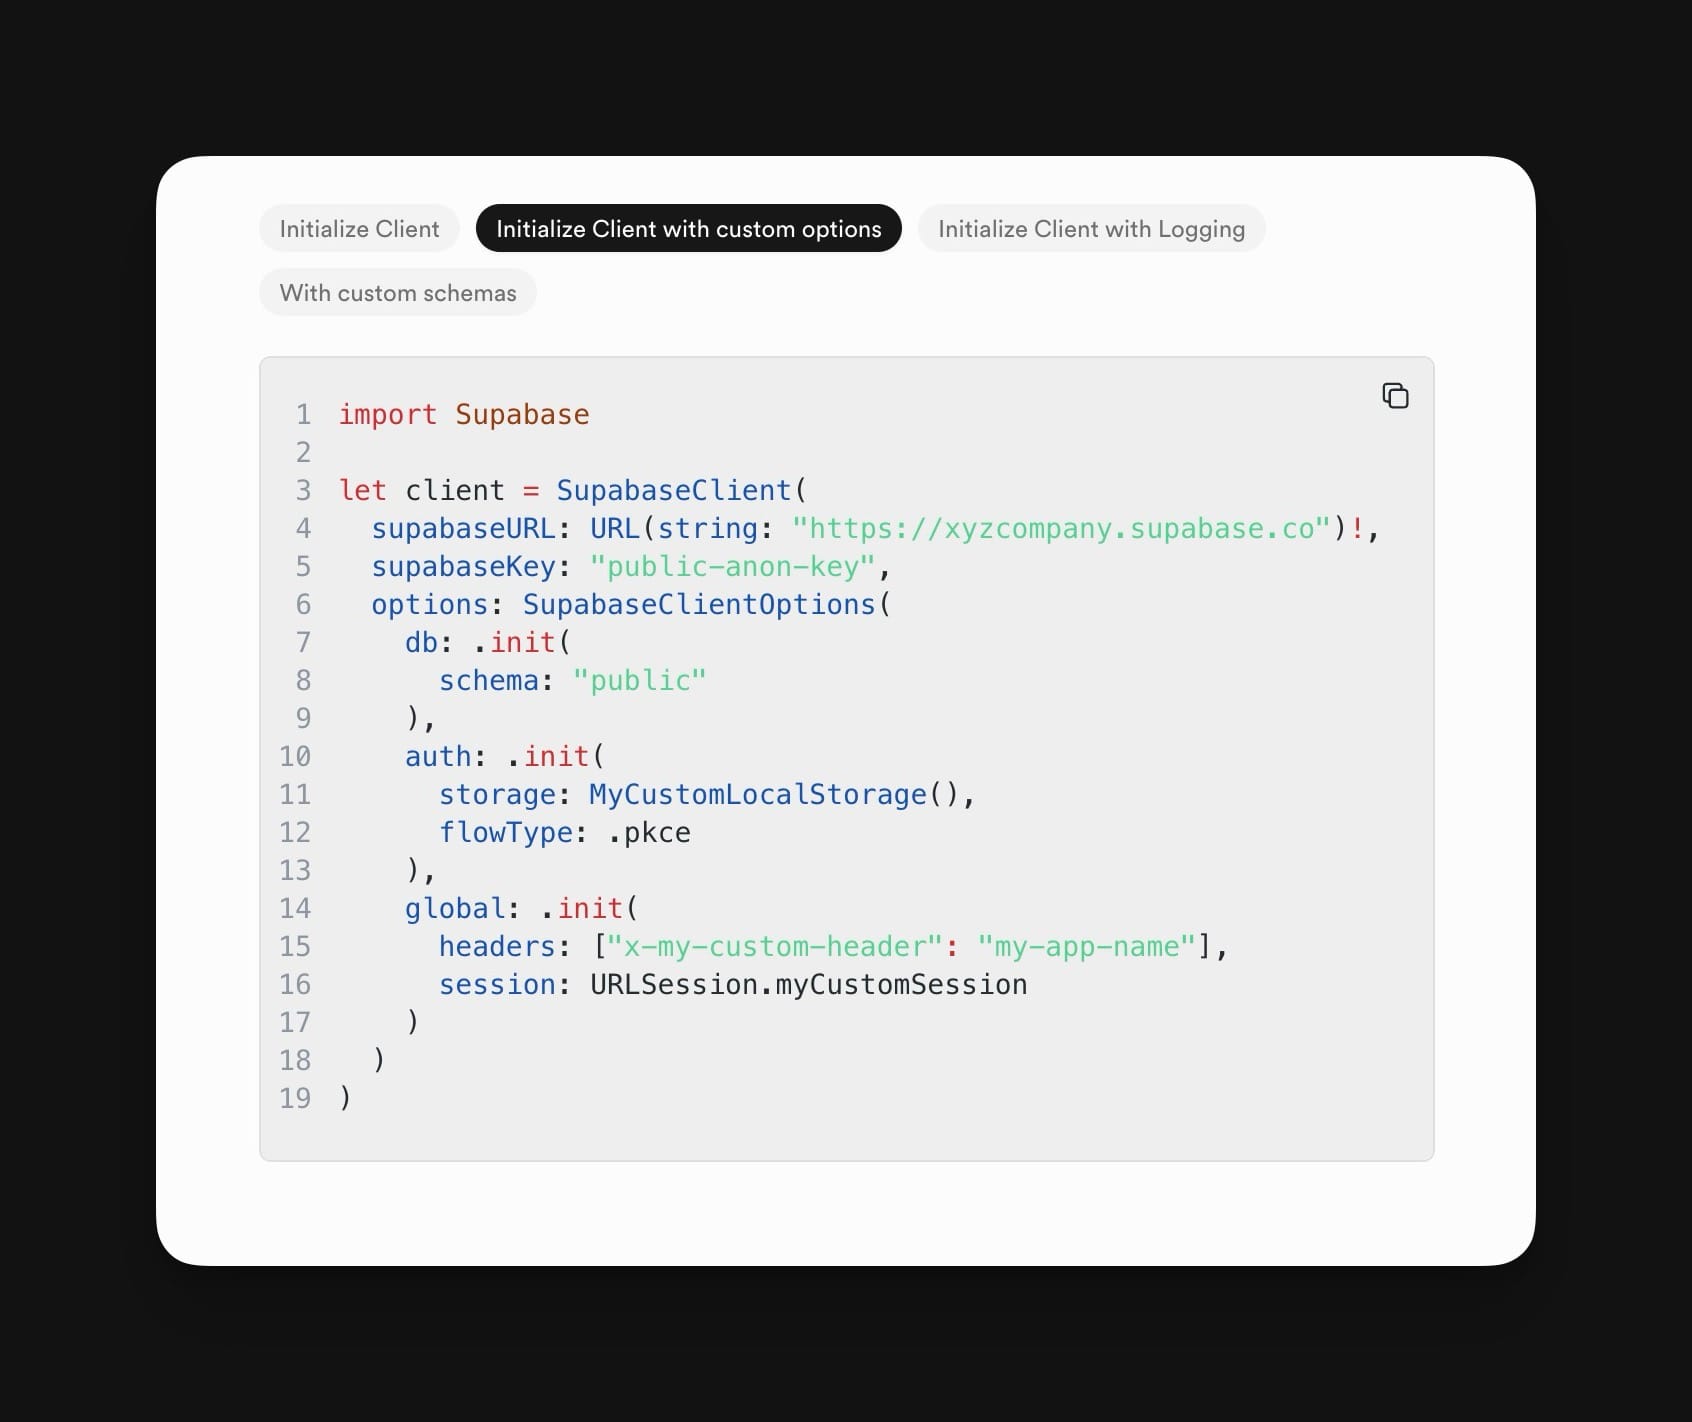Click the 'supabaseKey:' parameter label

click(x=471, y=566)
